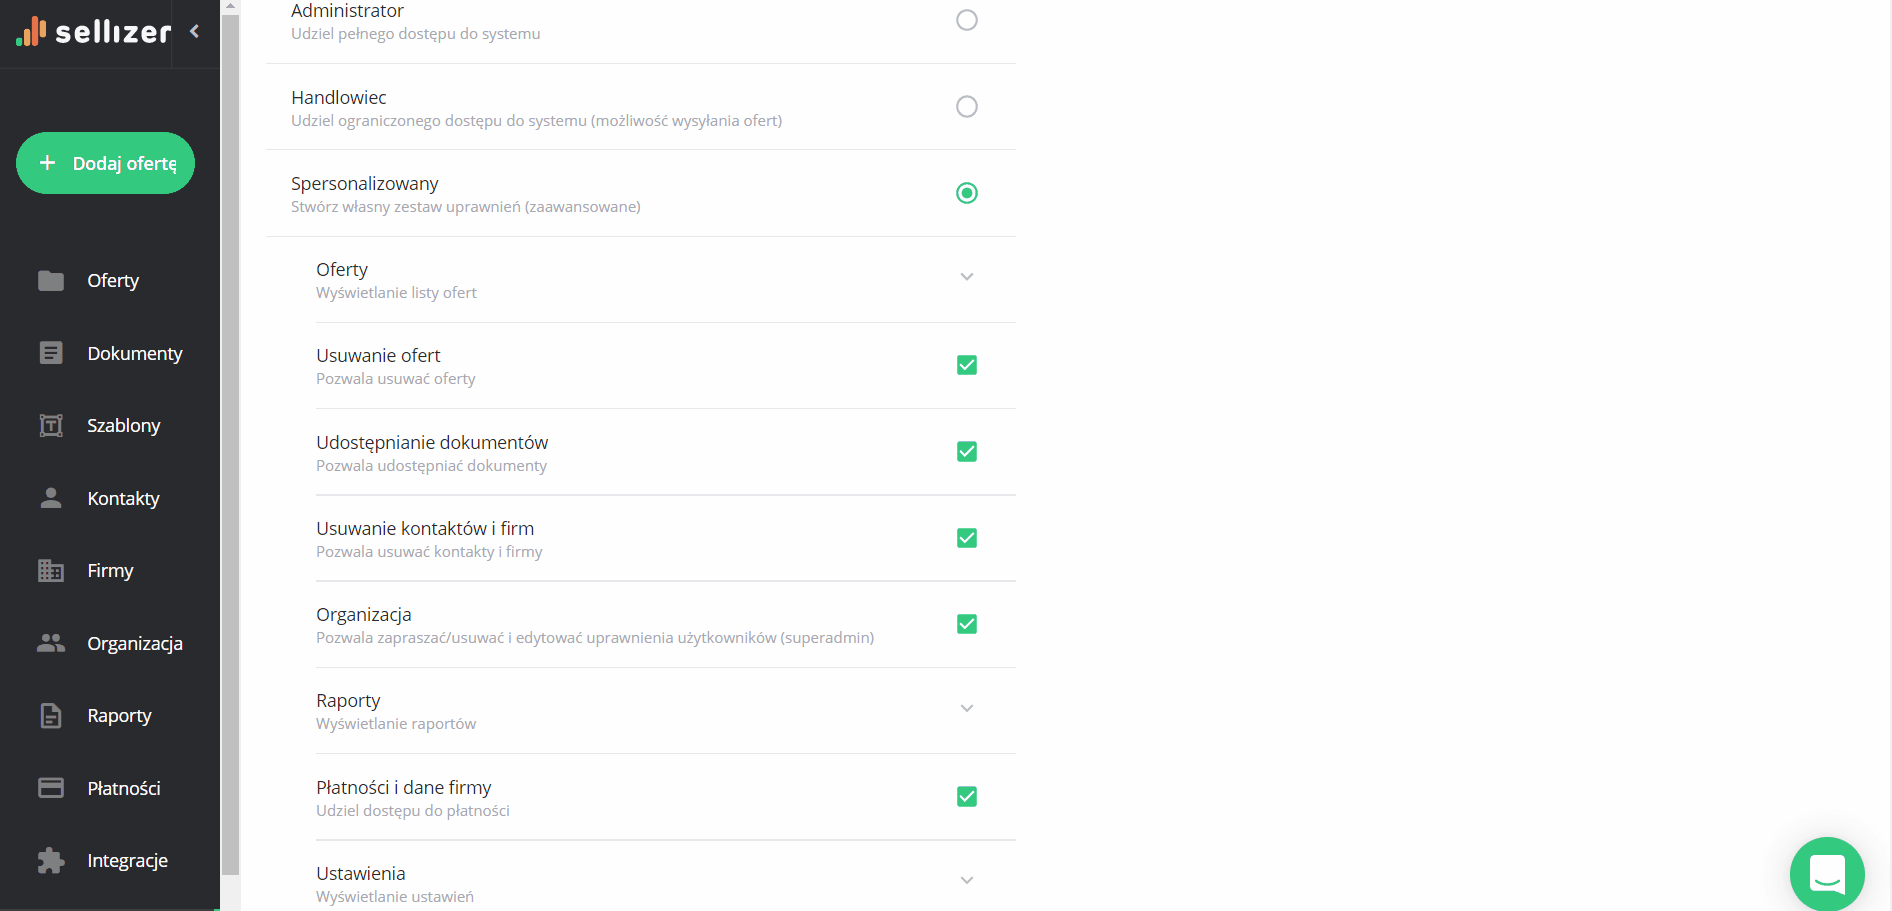Open the Organizacja menu item in sidebar
This screenshot has height=911, width=1892.
134,644
